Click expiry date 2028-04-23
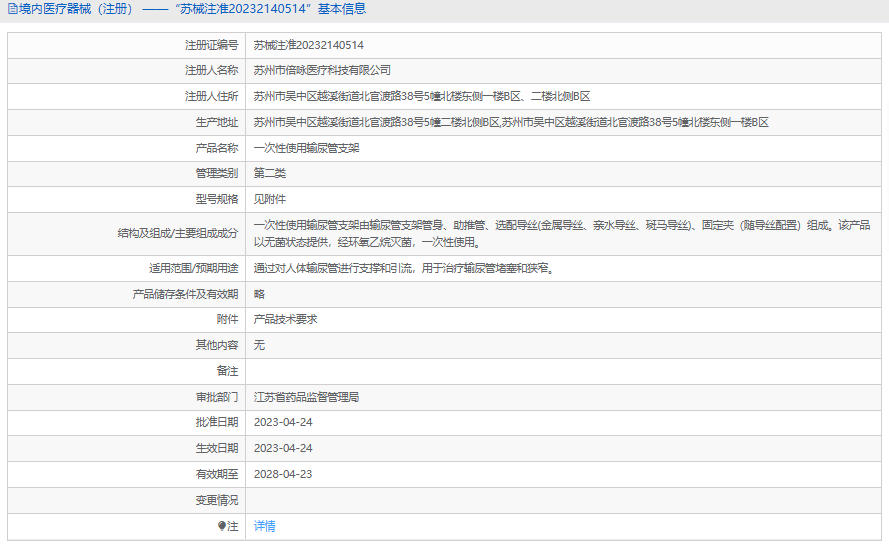889x545 pixels. click(x=283, y=475)
